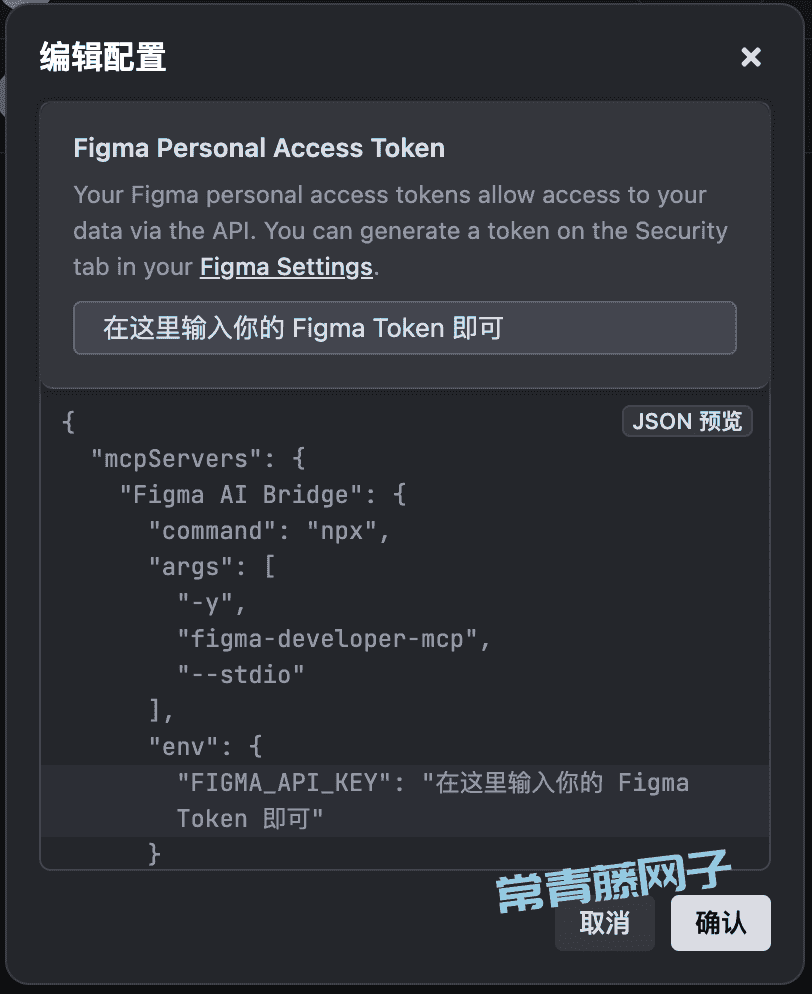The width and height of the screenshot is (812, 994).
Task: Click the "figma-developer-mcp" argument text
Action: 333,639
